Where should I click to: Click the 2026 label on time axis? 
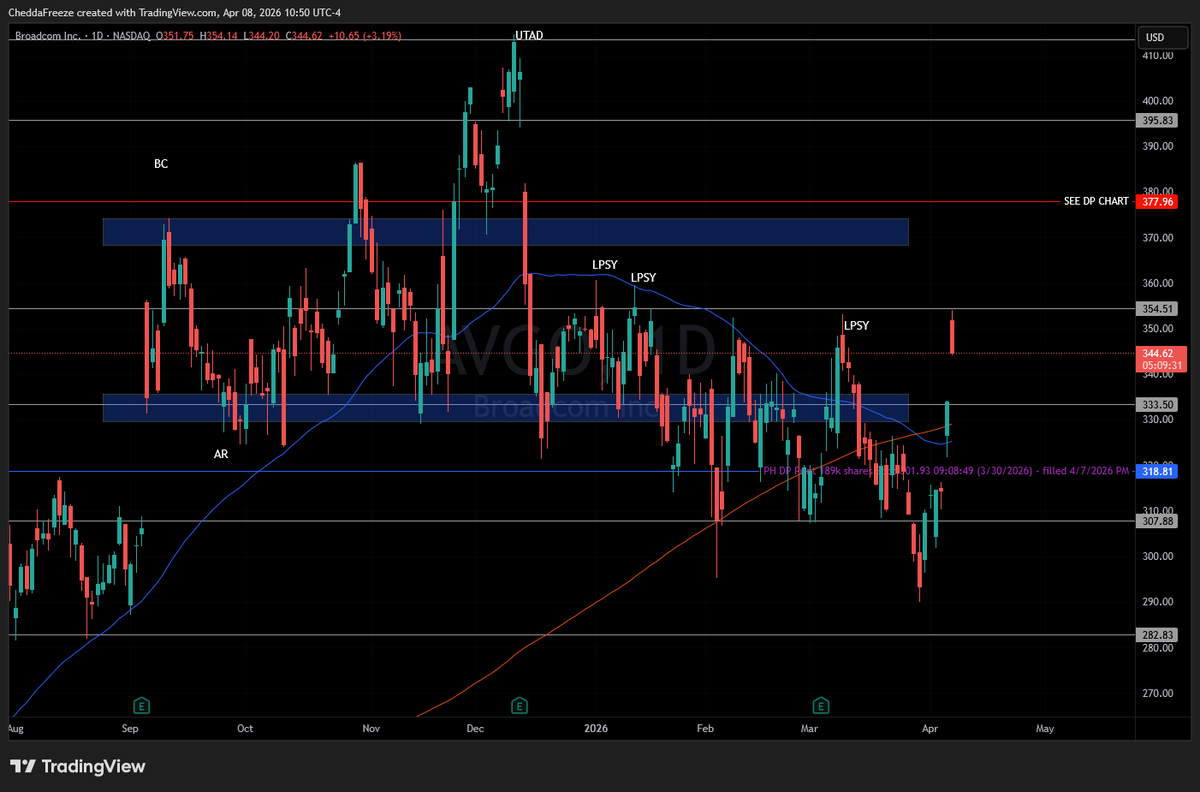coord(596,730)
